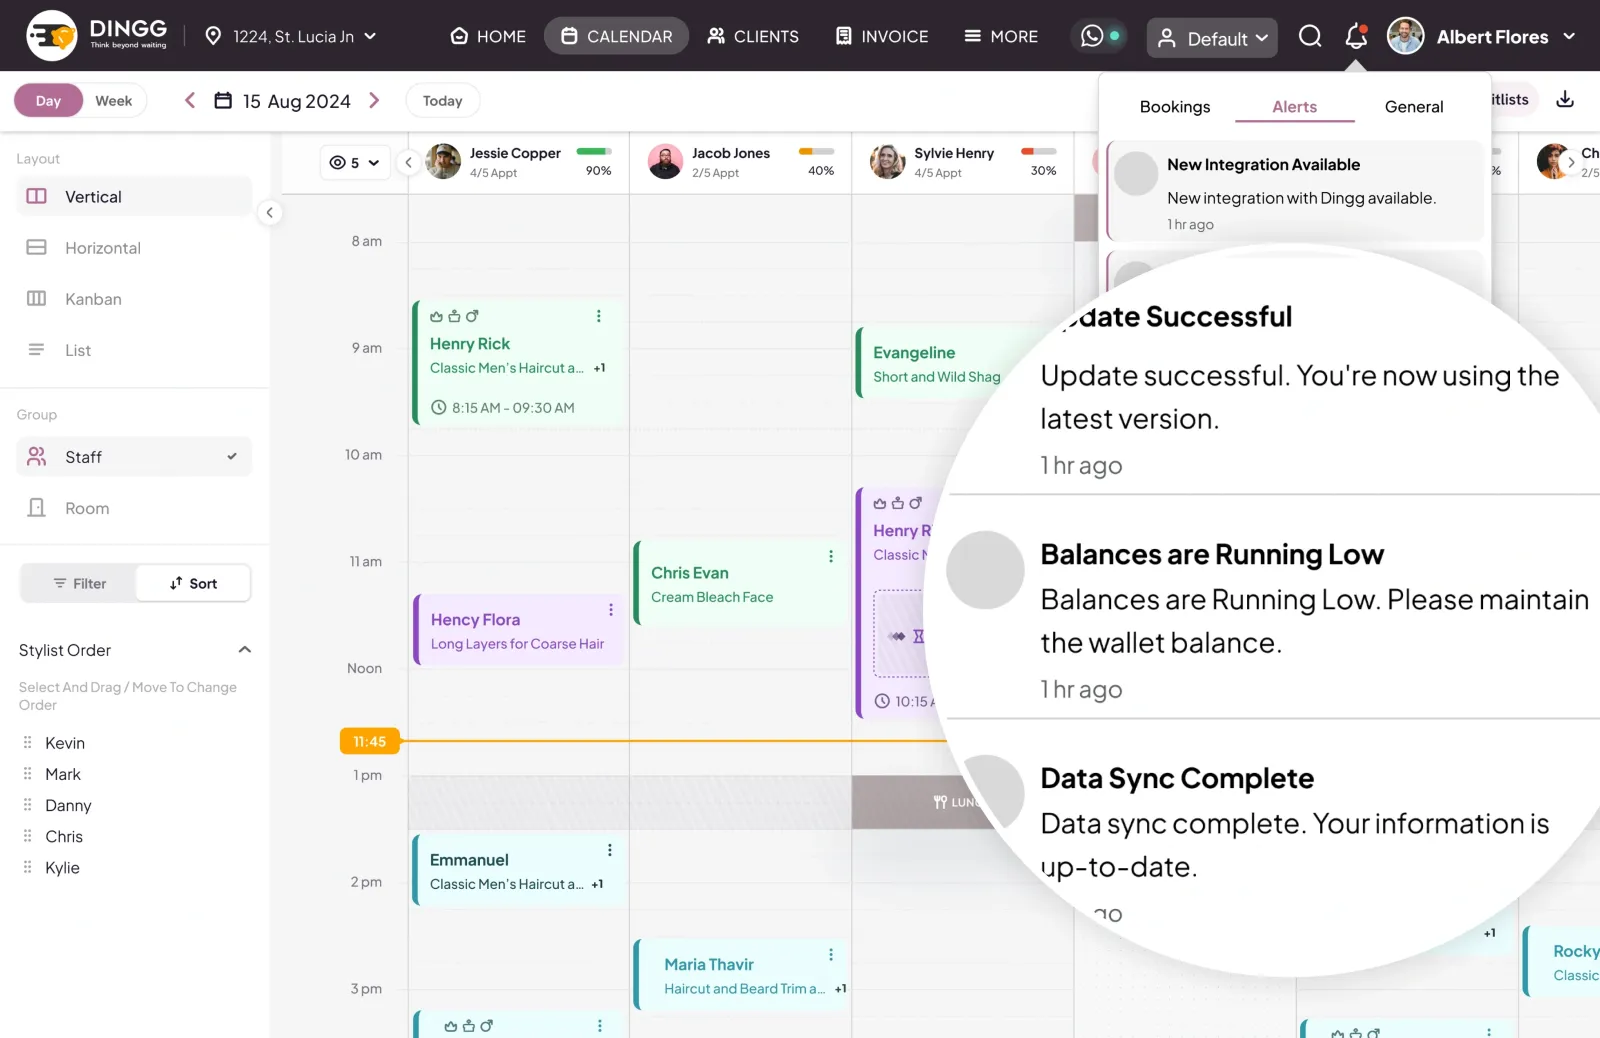Select List layout
Image resolution: width=1600 pixels, height=1038 pixels.
click(x=134, y=350)
